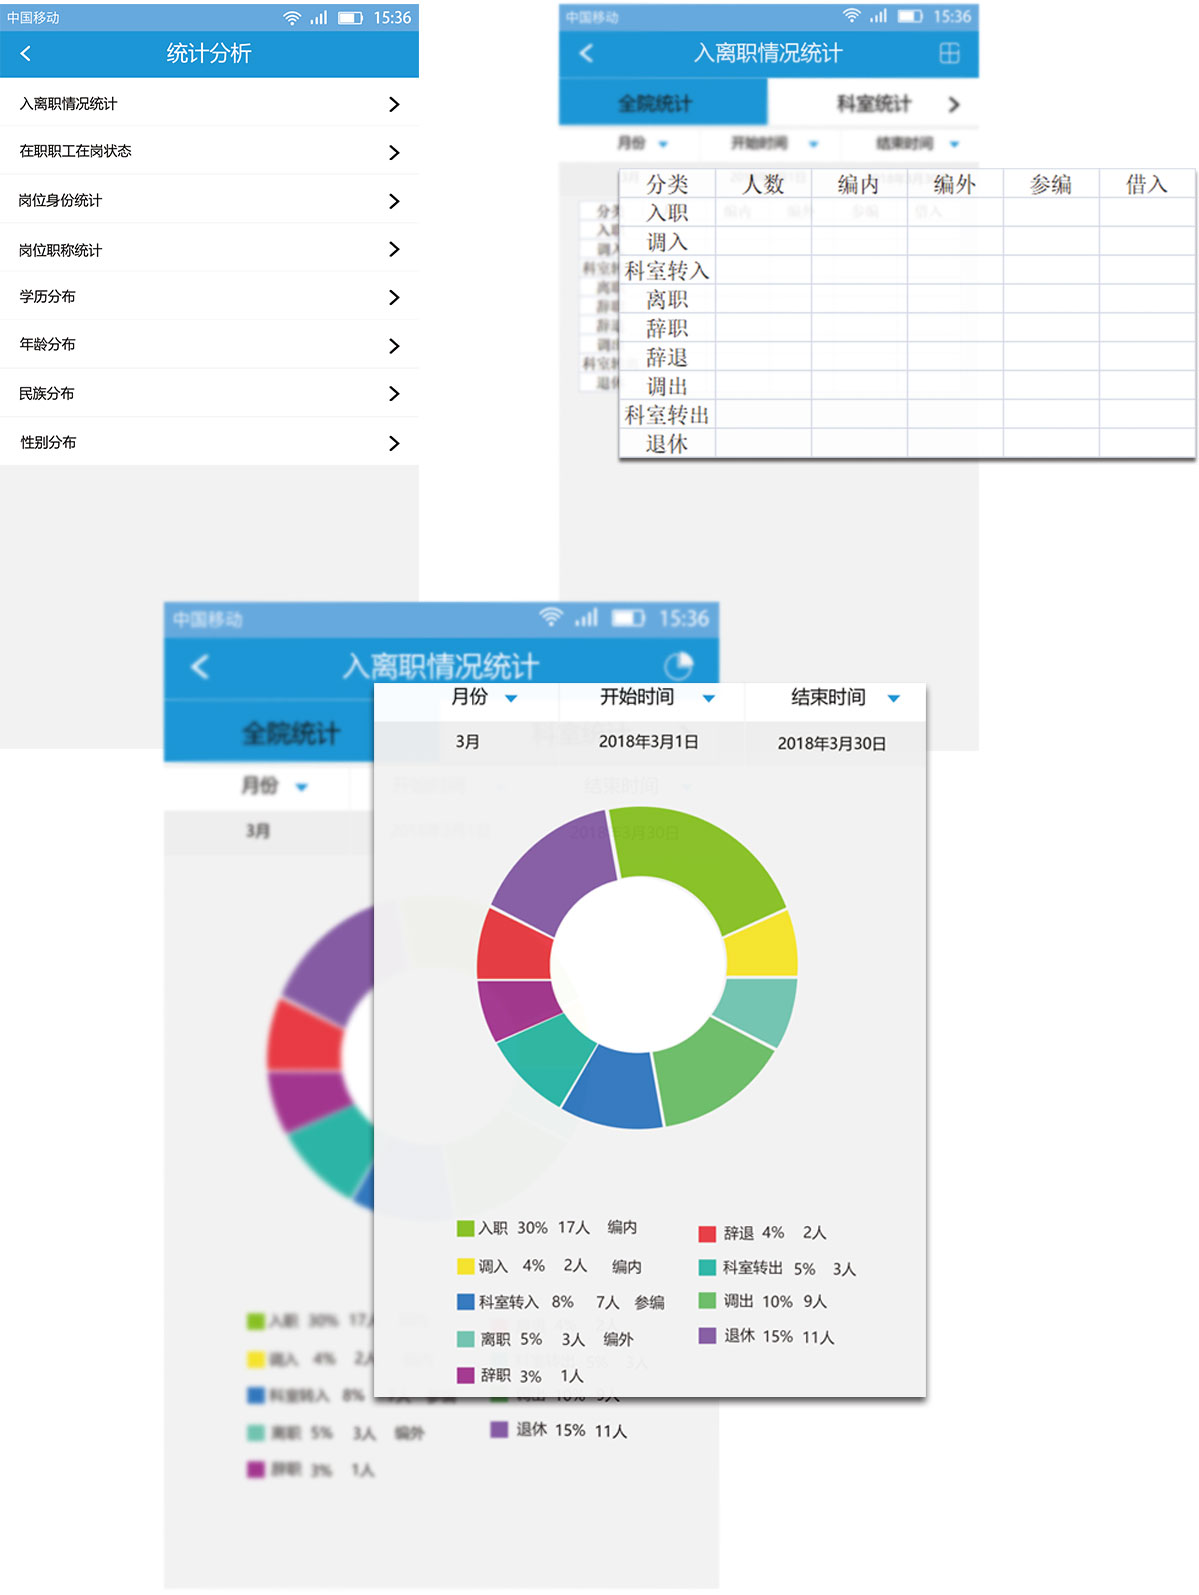Tap the table grid view icon
This screenshot has height=1595, width=1199.
[949, 54]
